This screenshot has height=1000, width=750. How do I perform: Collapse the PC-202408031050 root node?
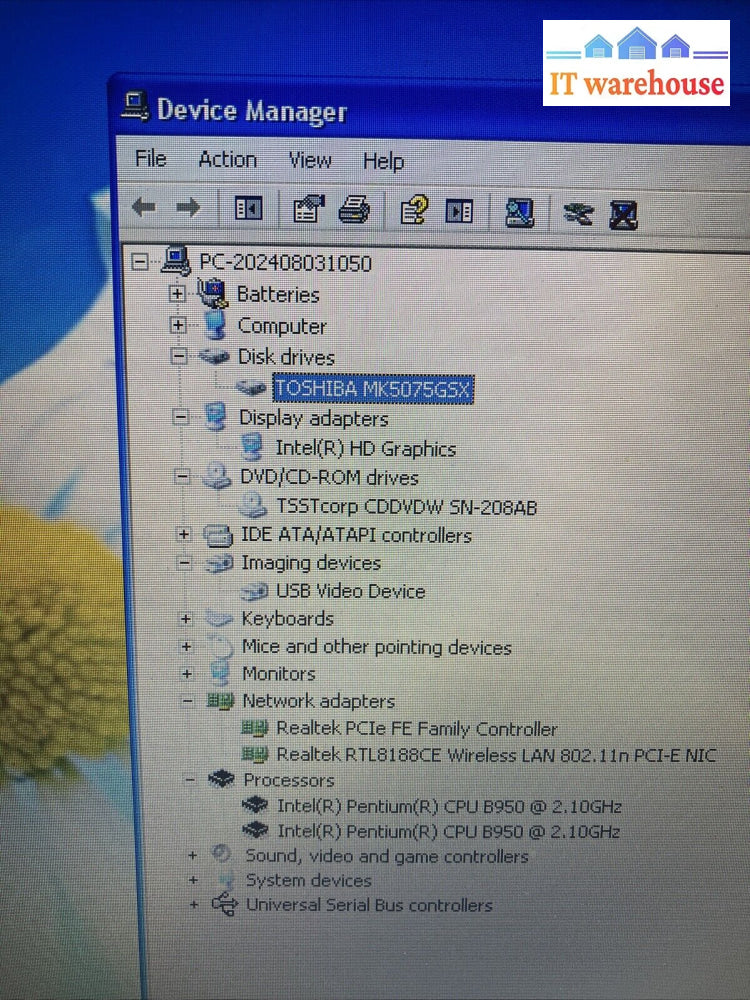[x=140, y=261]
